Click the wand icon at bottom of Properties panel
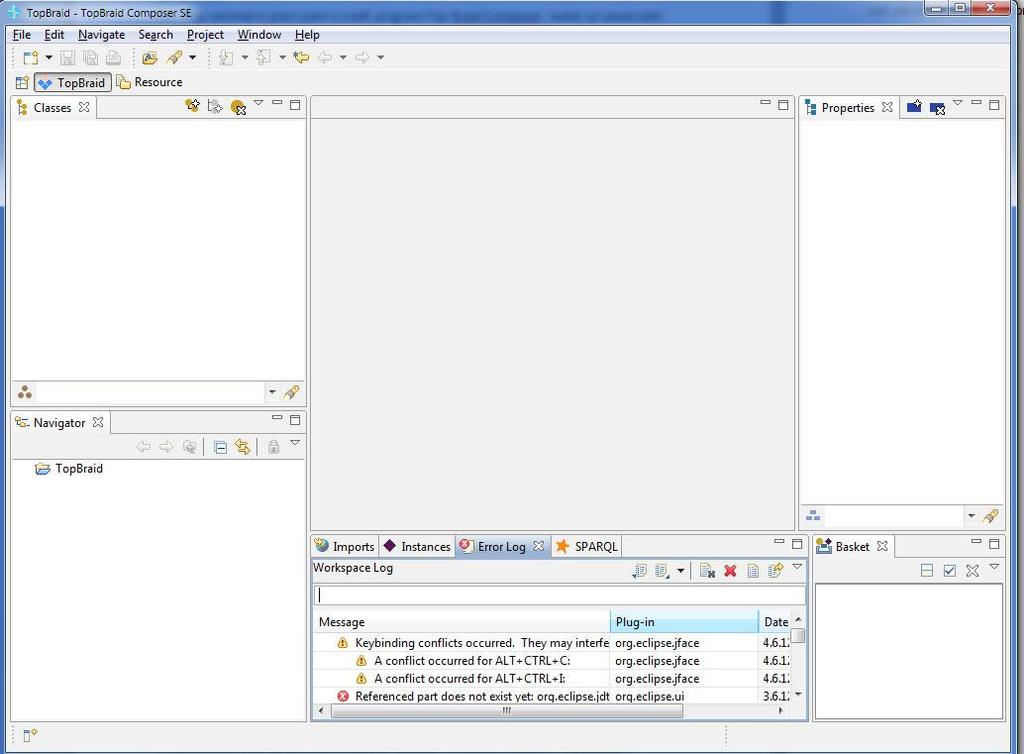 tap(991, 516)
